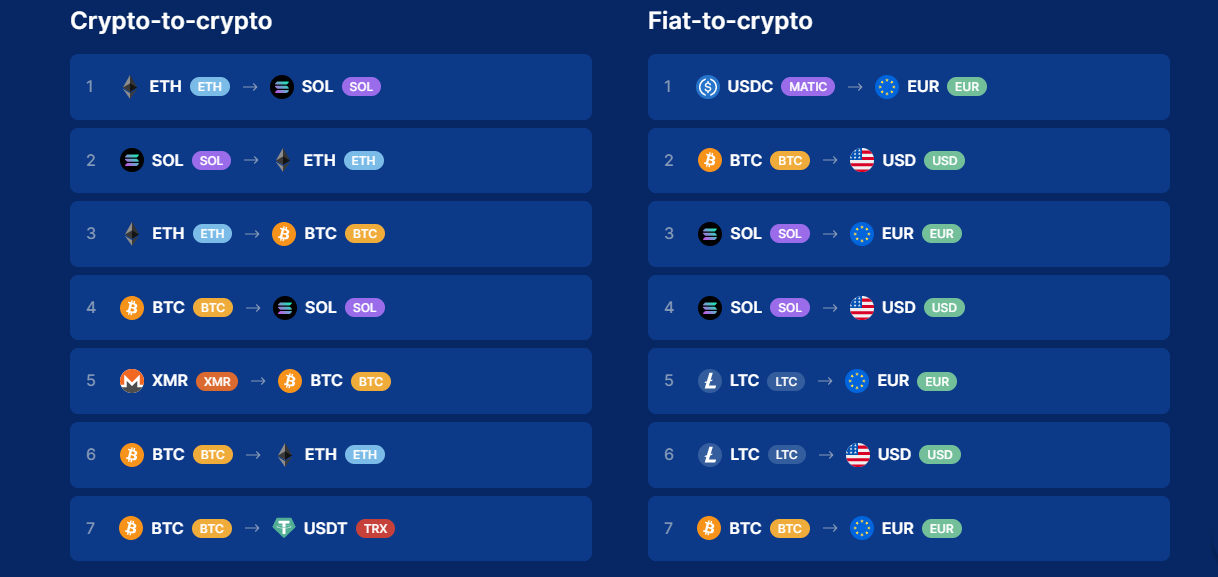Click the Fiat-to-crypto heading
The image size is (1218, 577).
click(731, 20)
